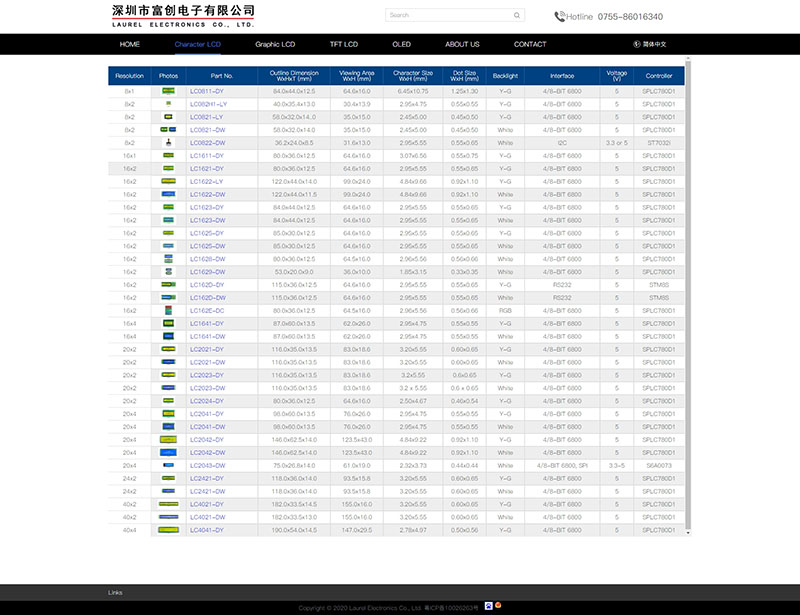Open the OLED products page
800x615 pixels.
pos(401,45)
